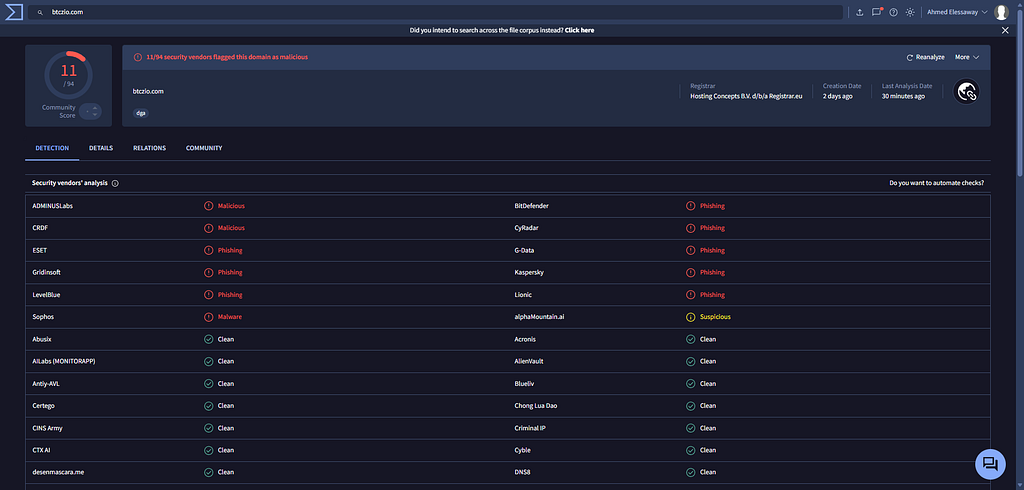Viewport: 1024px width, 490px height.
Task: Switch to the Relations tab
Action: click(x=150, y=148)
